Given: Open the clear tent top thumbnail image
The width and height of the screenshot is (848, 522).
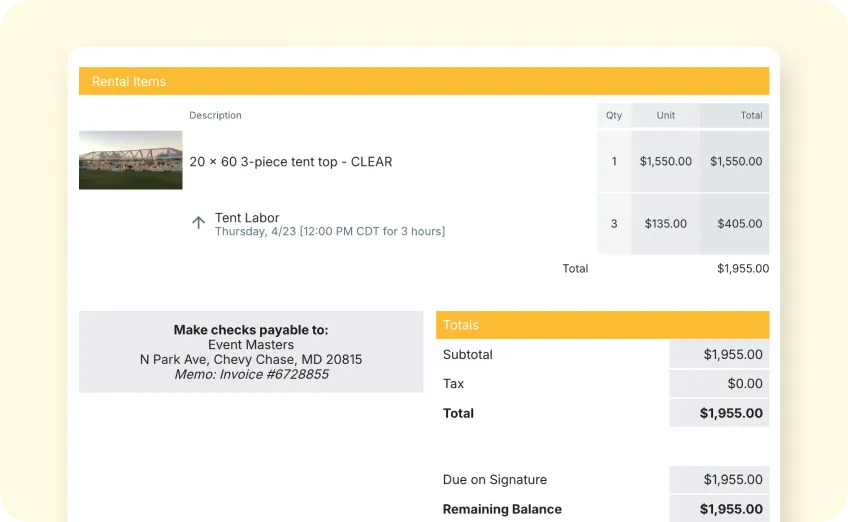Looking at the screenshot, I should click(130, 160).
